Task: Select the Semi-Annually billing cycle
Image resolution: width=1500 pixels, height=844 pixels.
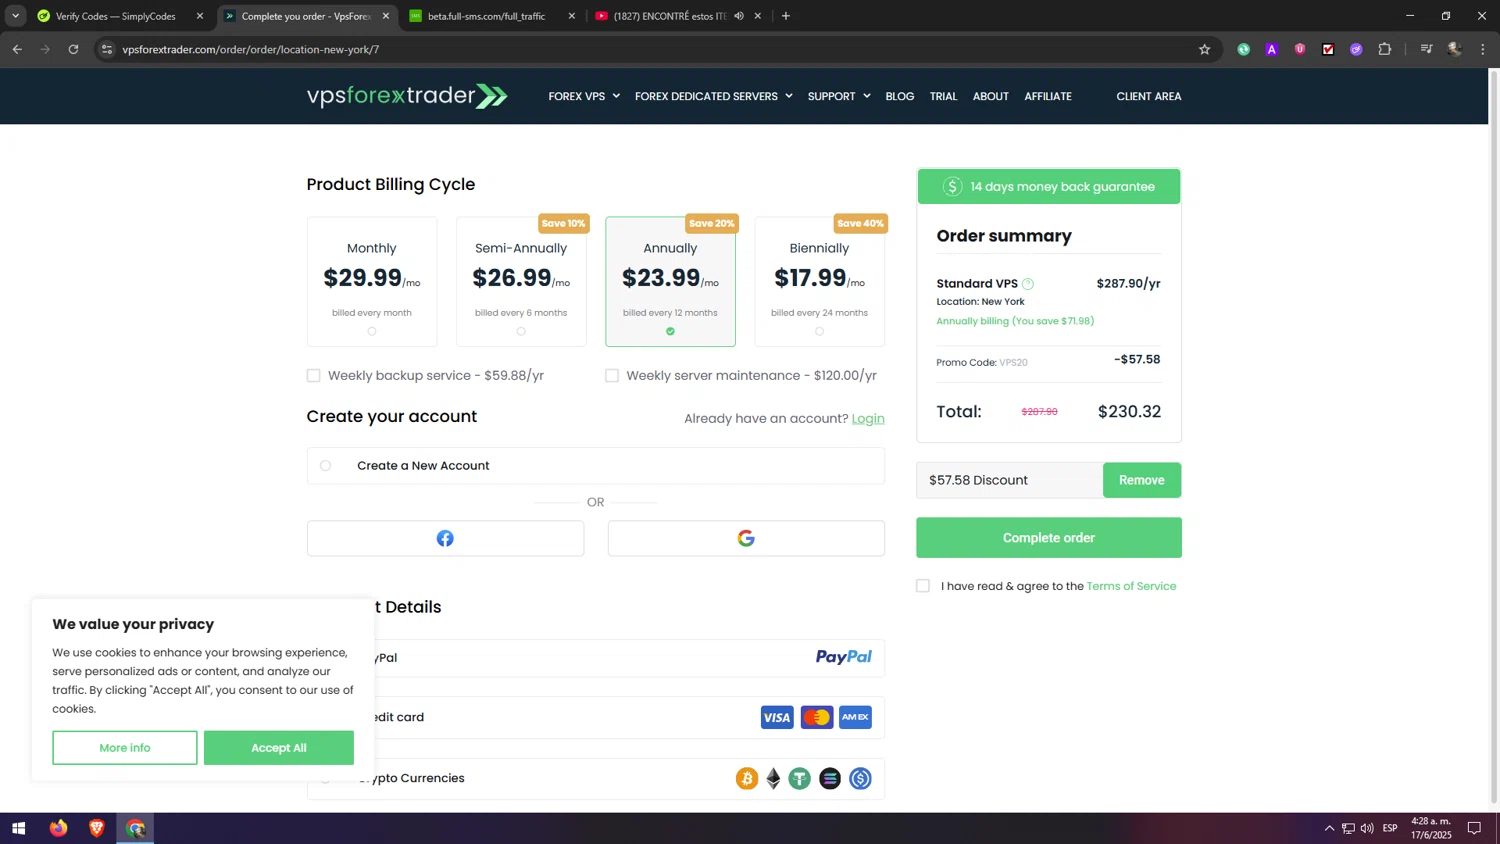Action: [521, 282]
